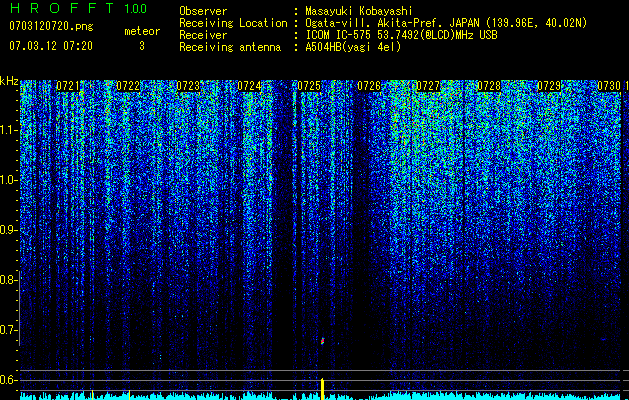Pick the 0726 time marker
The image size is (629, 400).
point(369,86)
